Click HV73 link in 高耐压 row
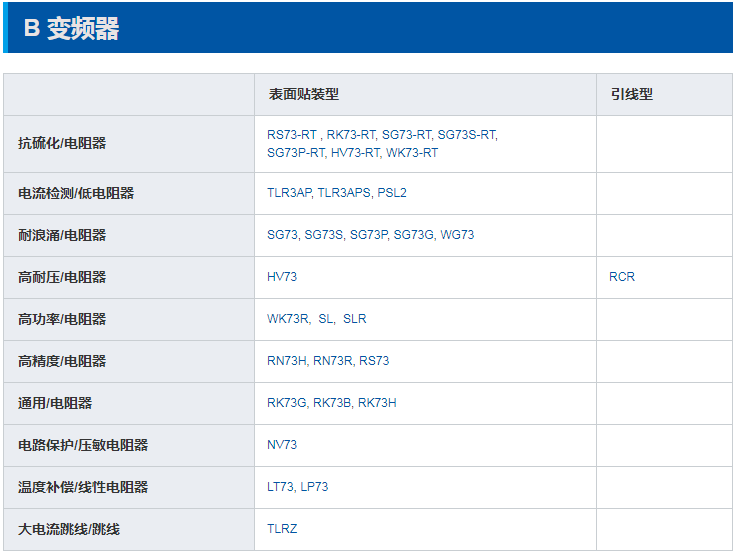Image resolution: width=736 pixels, height=554 pixels. coord(282,277)
